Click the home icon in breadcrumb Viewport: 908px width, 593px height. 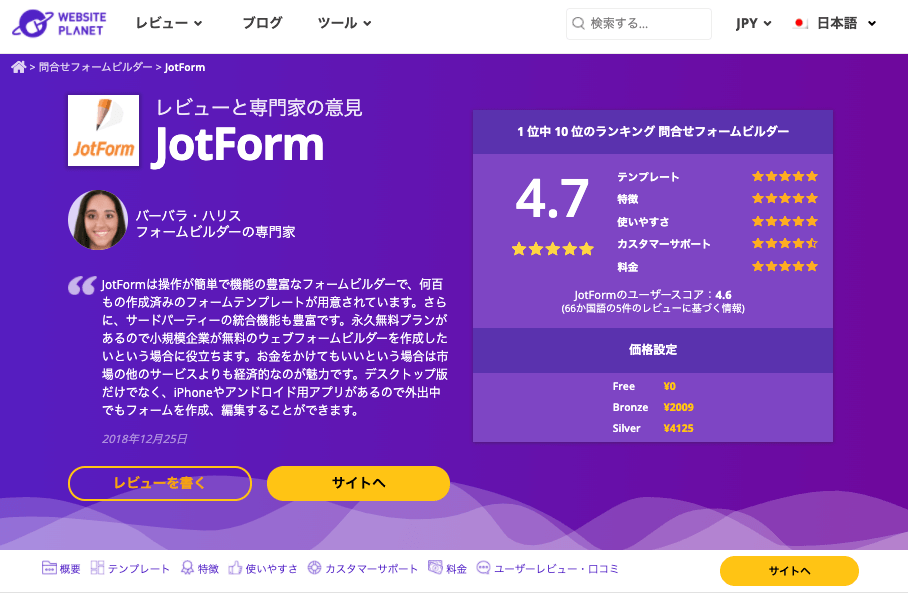pyautogui.click(x=19, y=67)
